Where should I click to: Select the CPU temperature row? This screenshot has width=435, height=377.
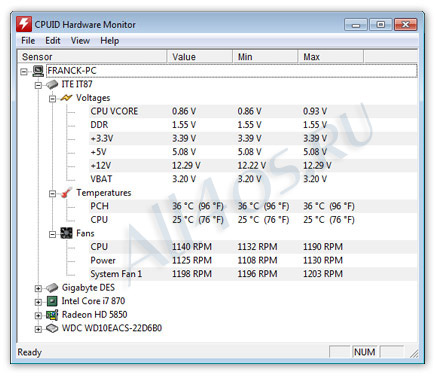253,220
